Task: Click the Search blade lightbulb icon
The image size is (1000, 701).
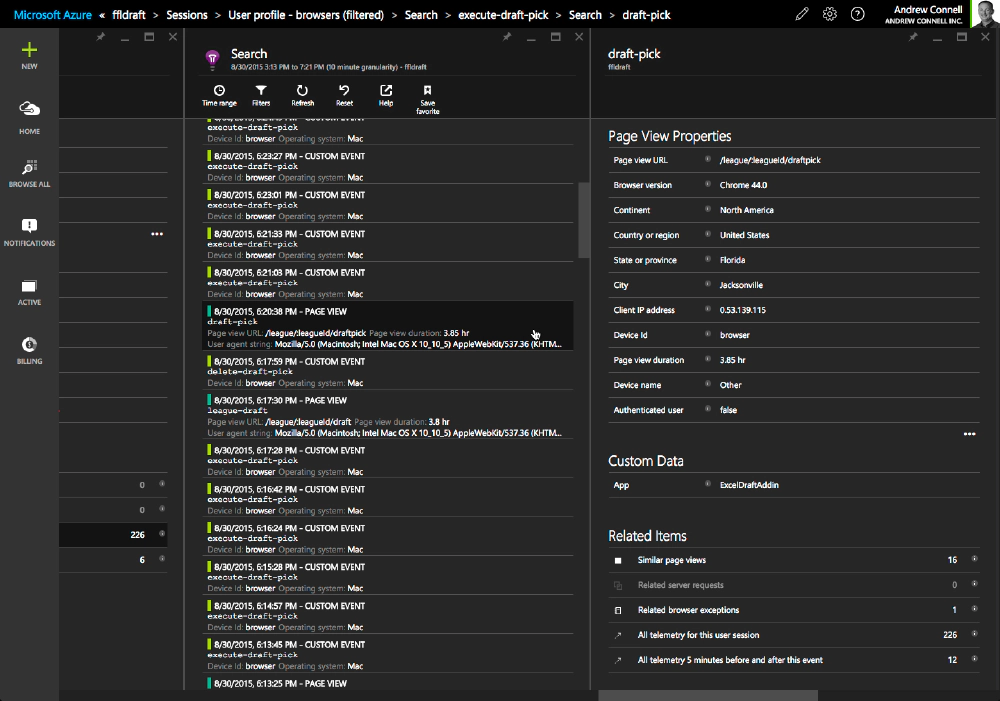Action: (x=212, y=59)
